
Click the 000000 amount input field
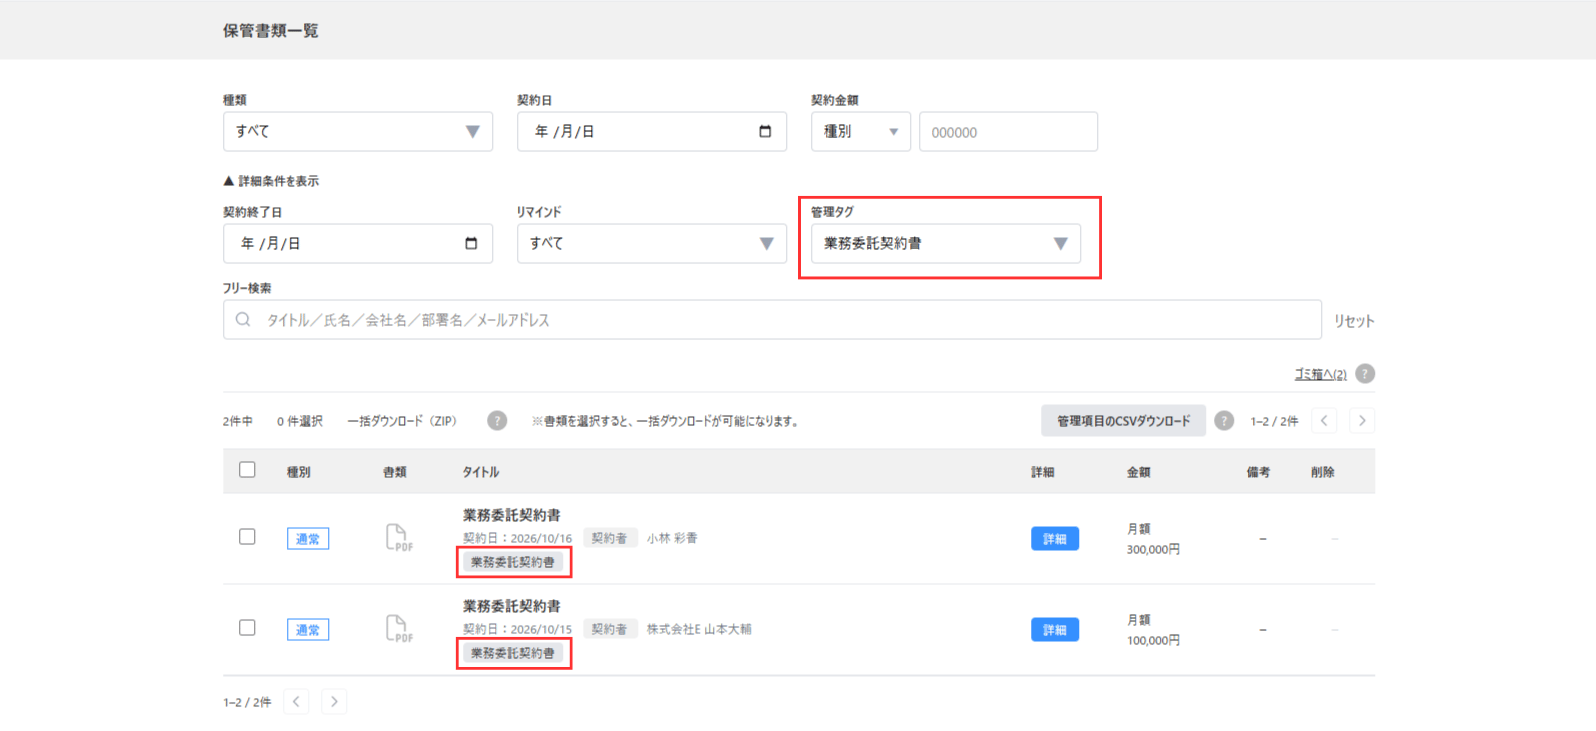[1008, 131]
